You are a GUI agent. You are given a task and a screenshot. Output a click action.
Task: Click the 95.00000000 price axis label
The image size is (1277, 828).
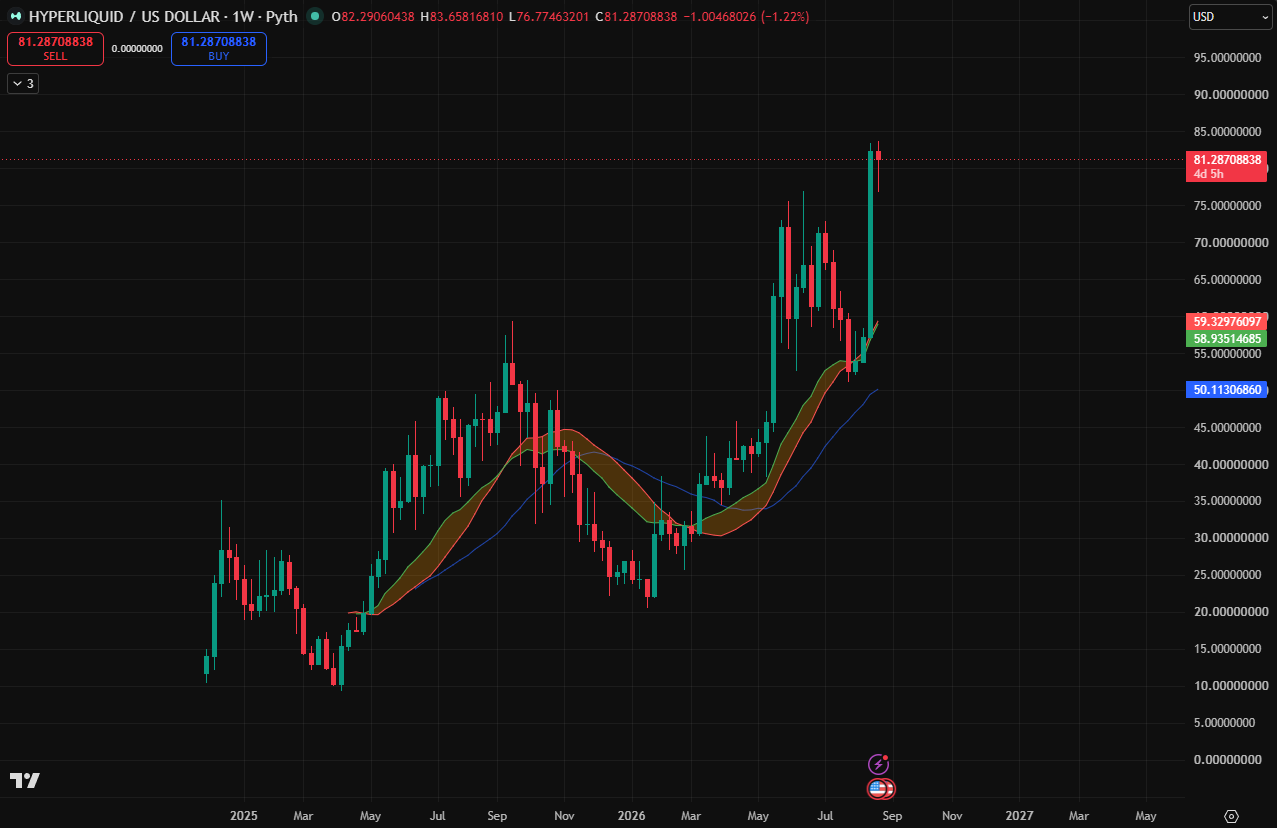tap(1228, 58)
